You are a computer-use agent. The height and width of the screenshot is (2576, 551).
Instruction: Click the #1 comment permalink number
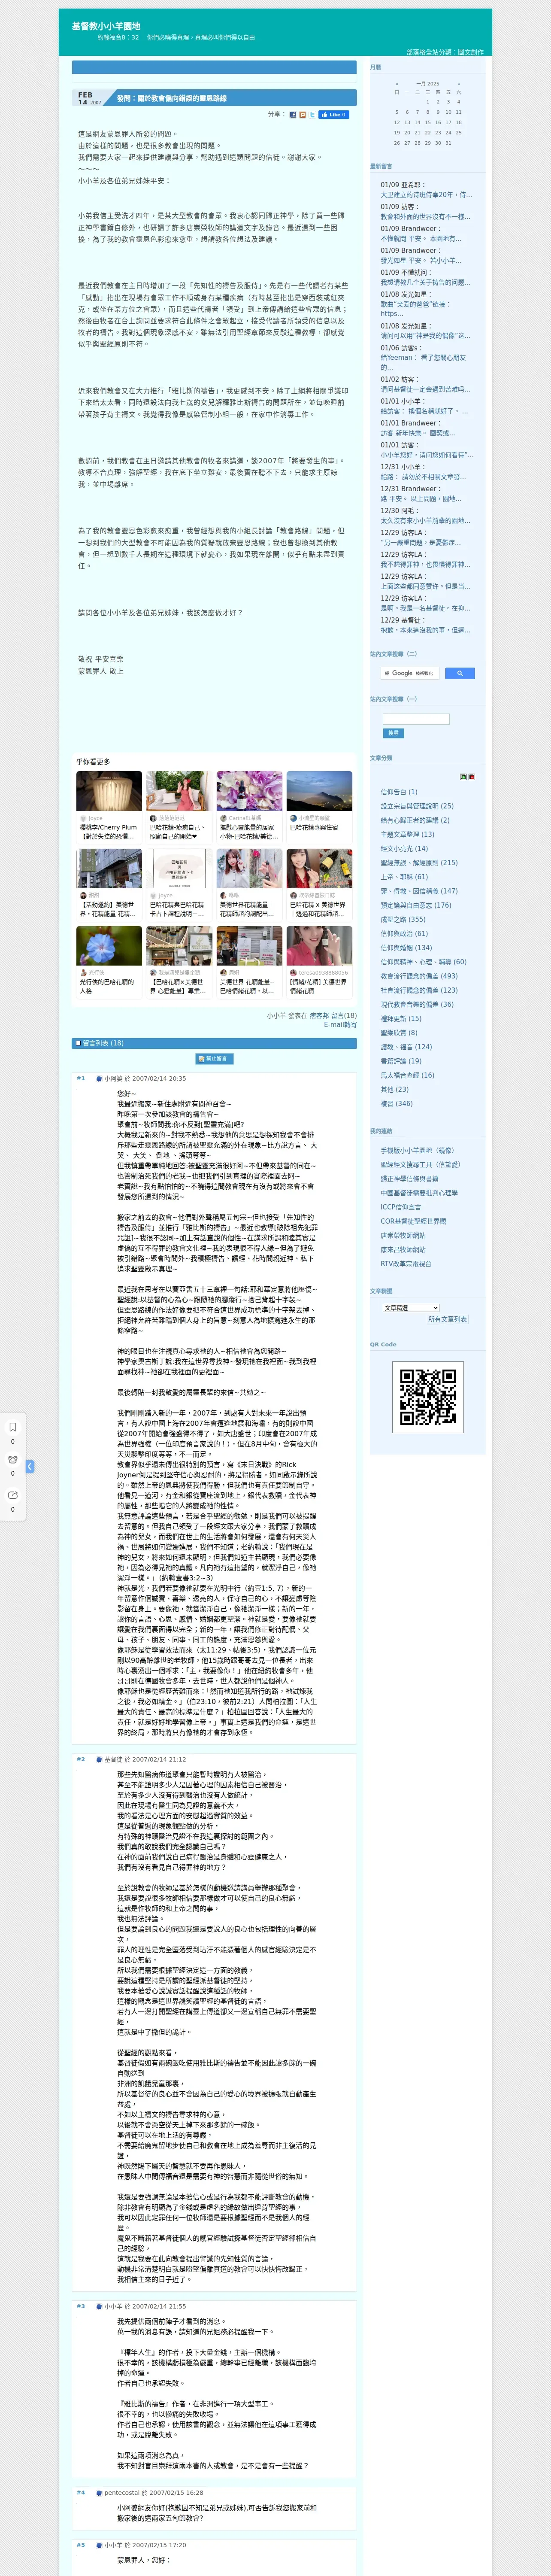point(81,1078)
